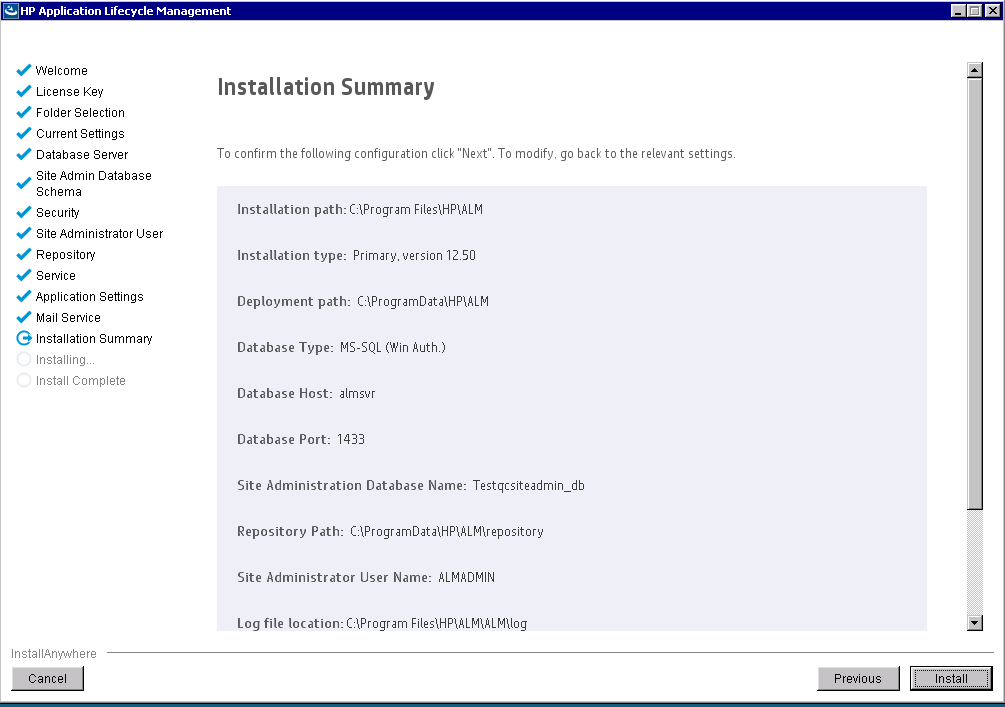Cancel the ALM installation
The height and width of the screenshot is (707, 1005).
click(47, 678)
